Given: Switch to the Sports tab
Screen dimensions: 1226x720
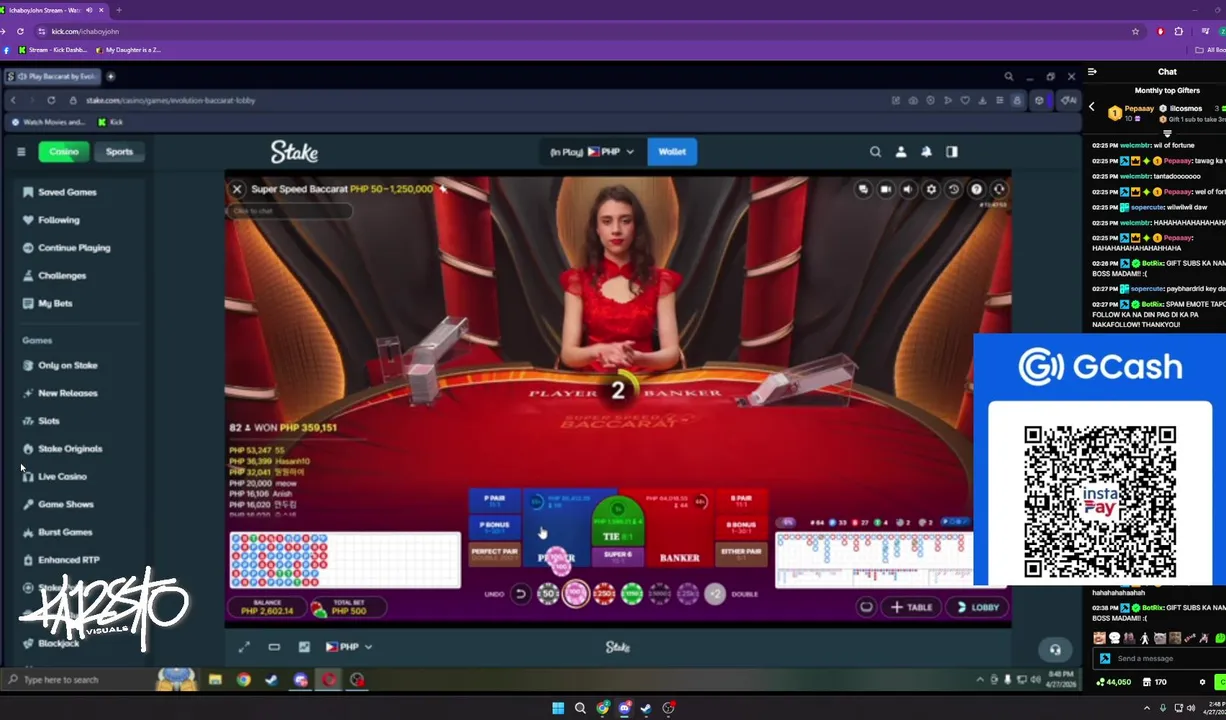Looking at the screenshot, I should tap(119, 152).
